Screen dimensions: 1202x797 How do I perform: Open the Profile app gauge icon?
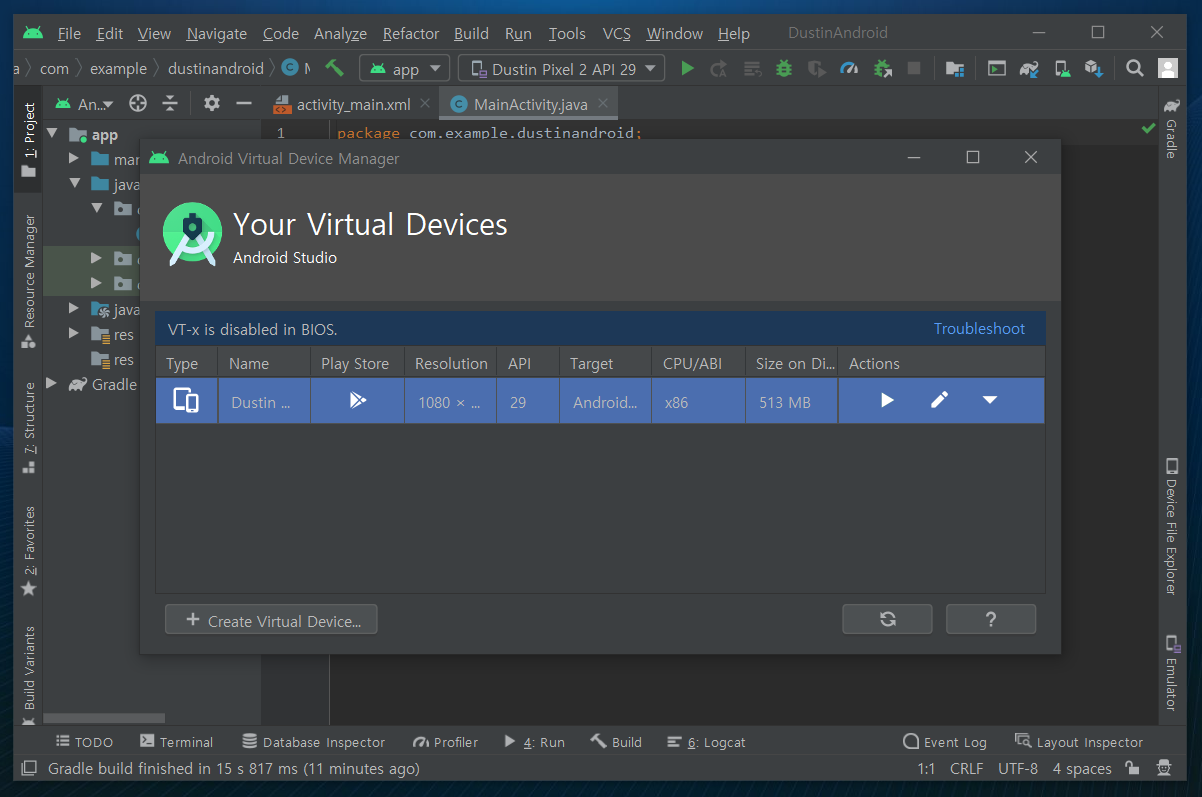click(849, 69)
